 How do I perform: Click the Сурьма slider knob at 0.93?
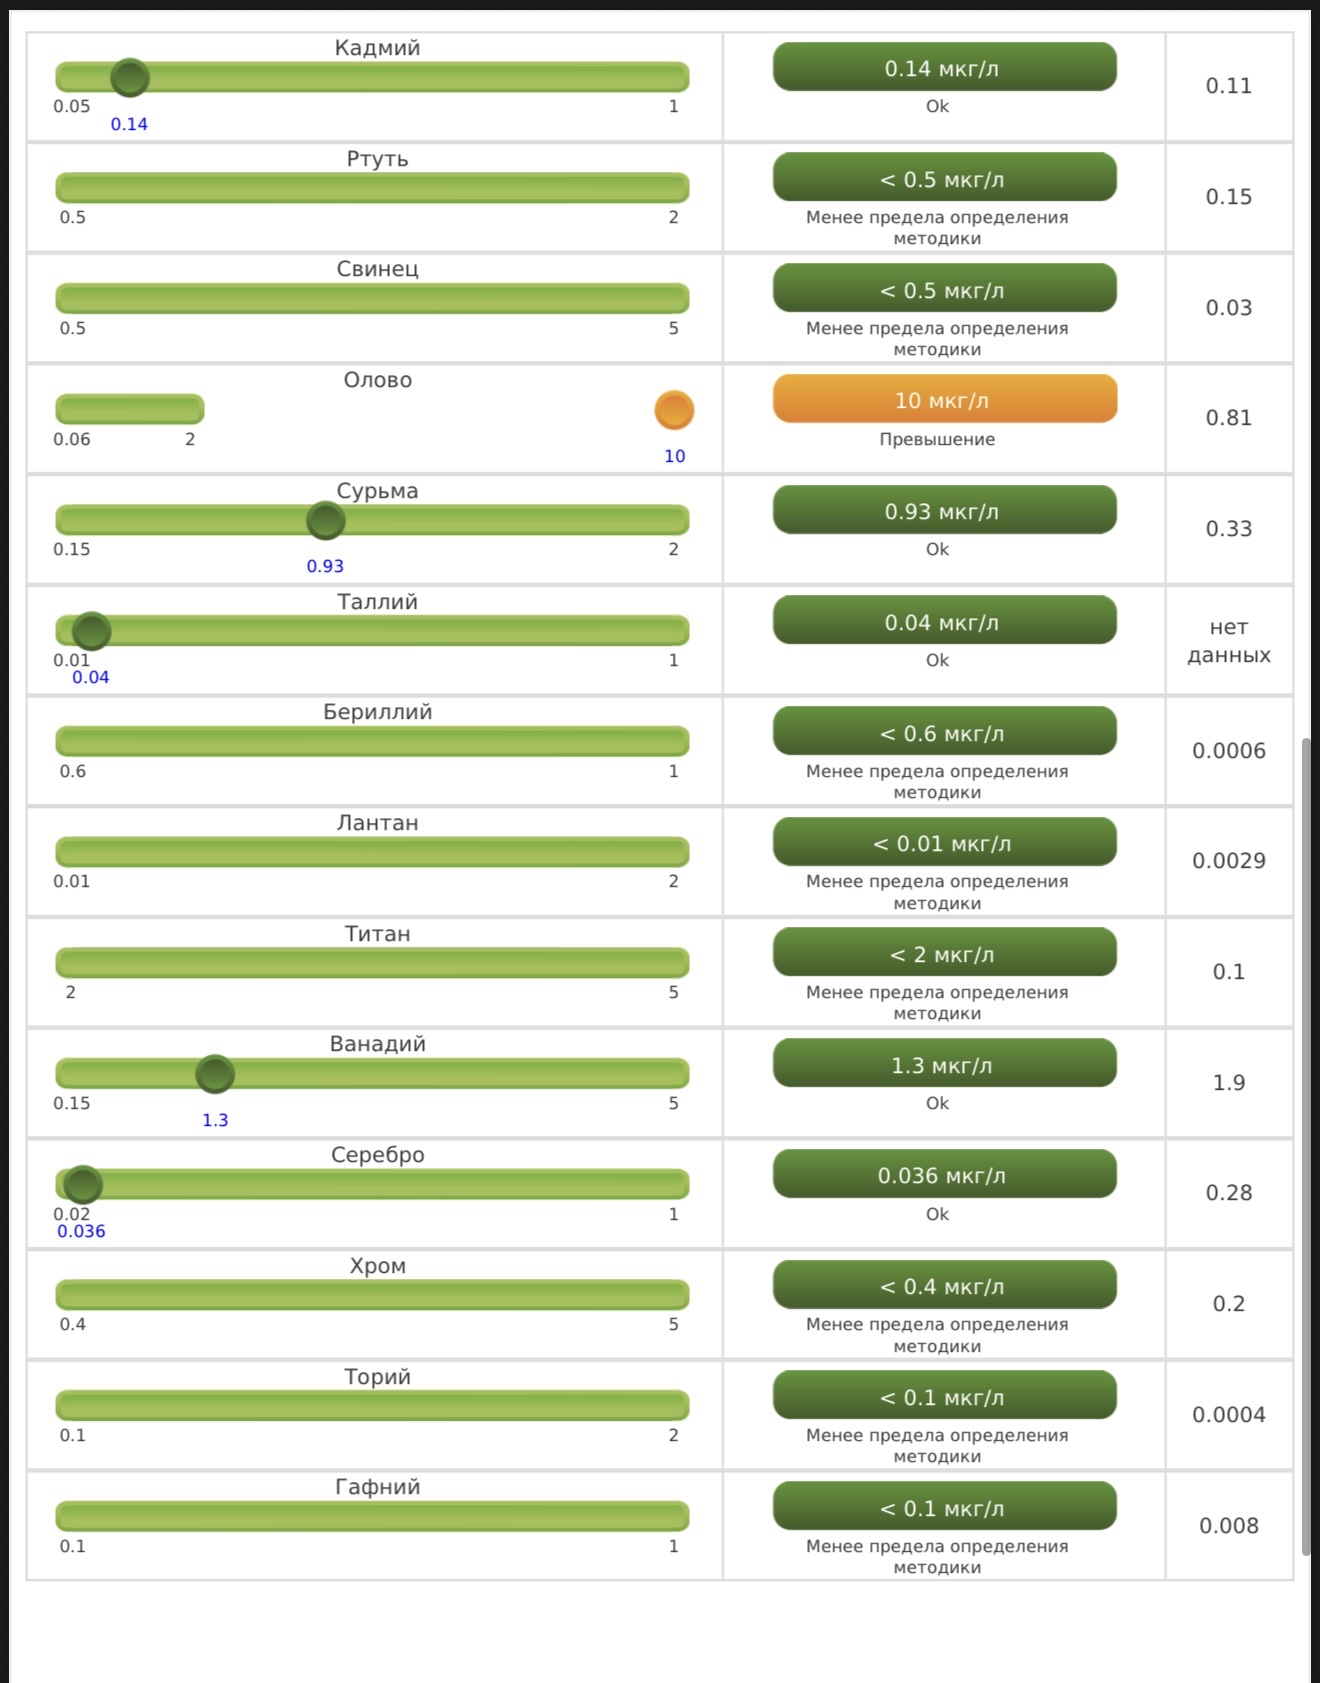[325, 520]
